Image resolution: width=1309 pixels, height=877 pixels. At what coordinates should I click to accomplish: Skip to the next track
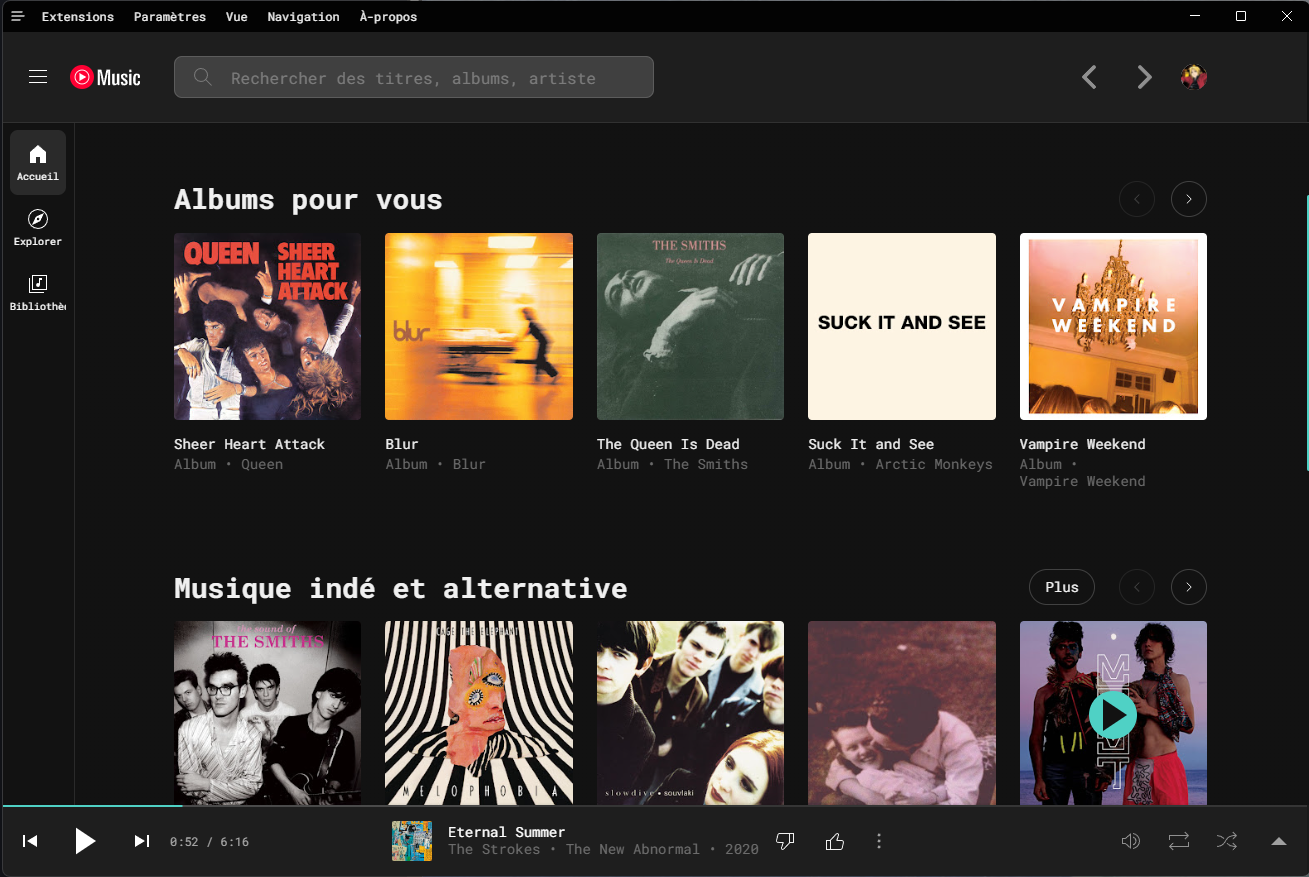[142, 841]
